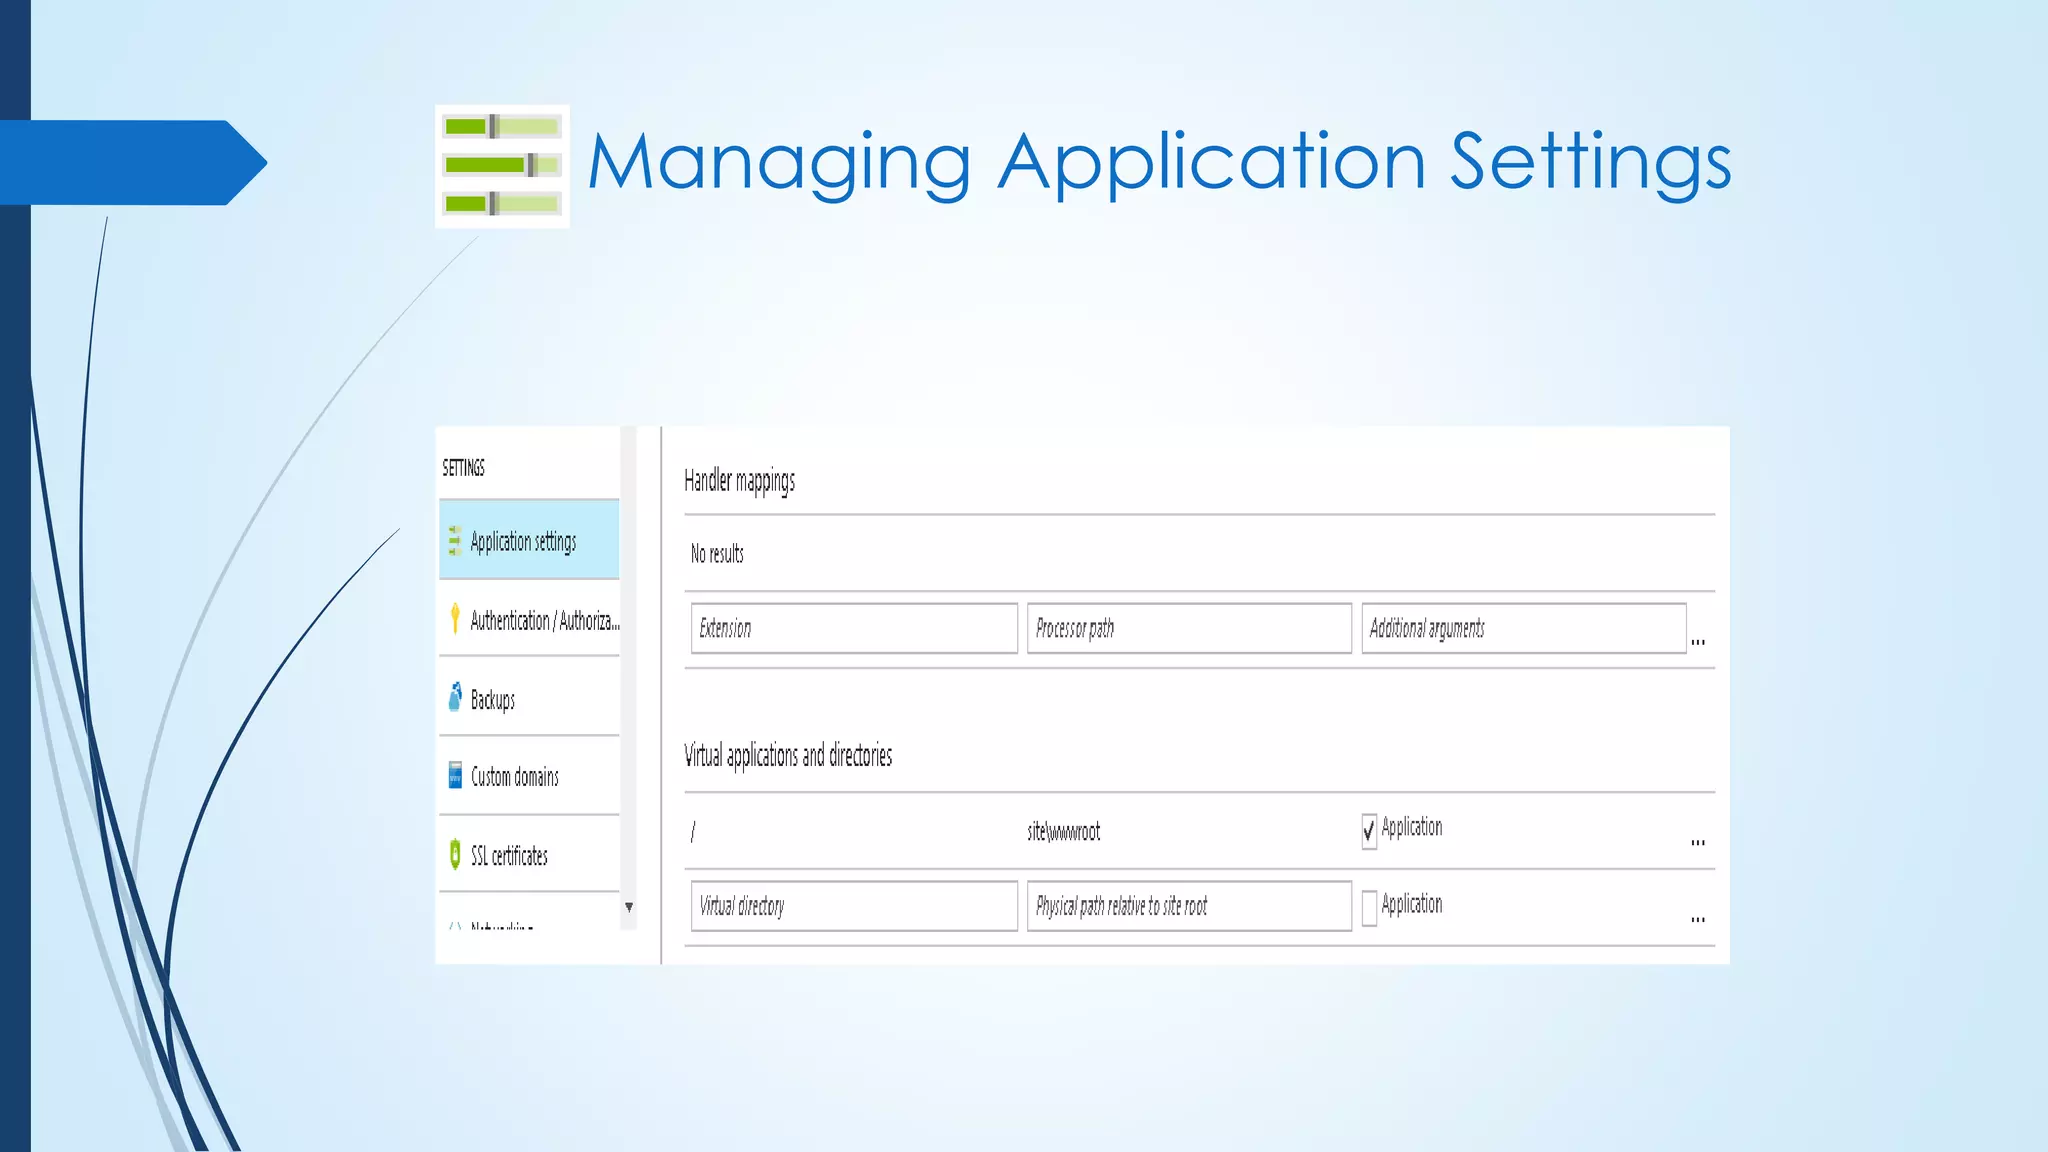Click the site\wwwroot path text
The height and width of the screenshot is (1152, 2048).
click(1063, 831)
